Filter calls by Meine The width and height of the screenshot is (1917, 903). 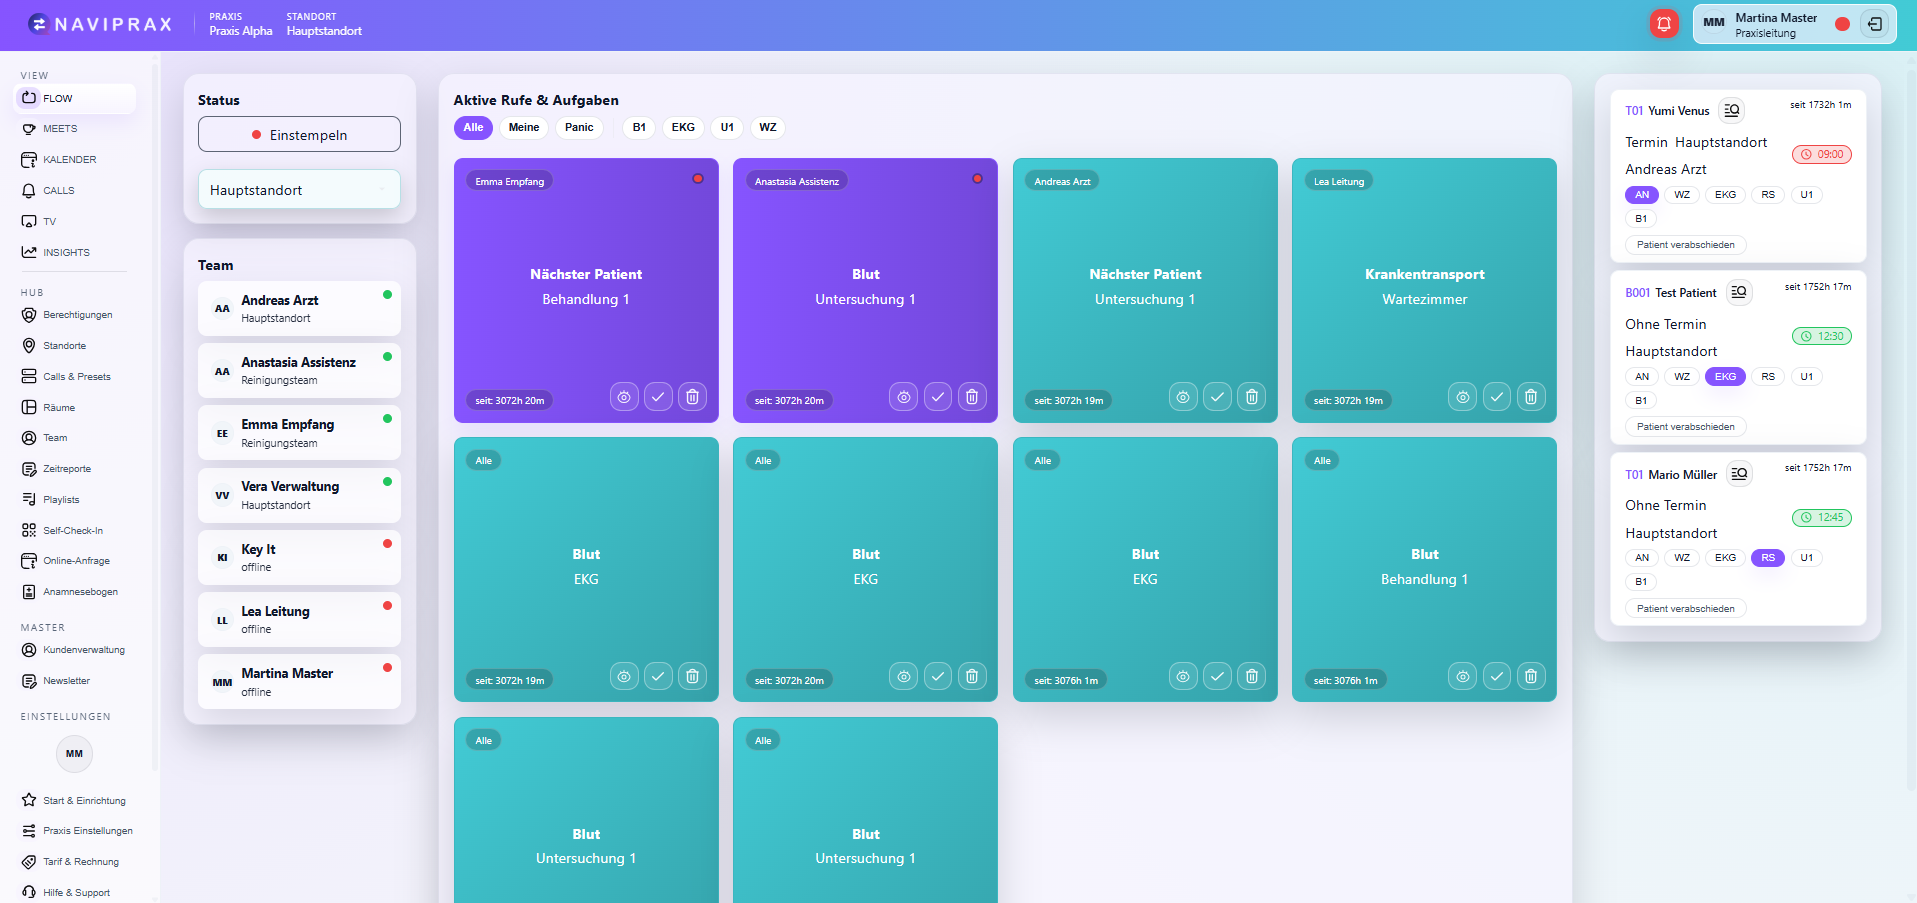[x=523, y=127]
